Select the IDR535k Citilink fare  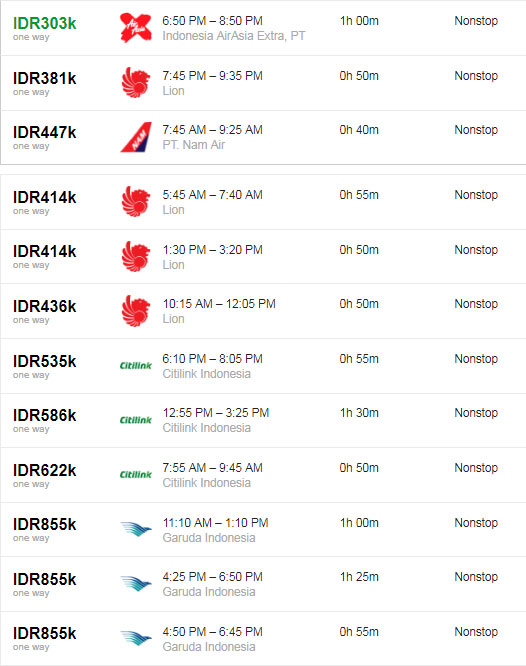click(45, 361)
